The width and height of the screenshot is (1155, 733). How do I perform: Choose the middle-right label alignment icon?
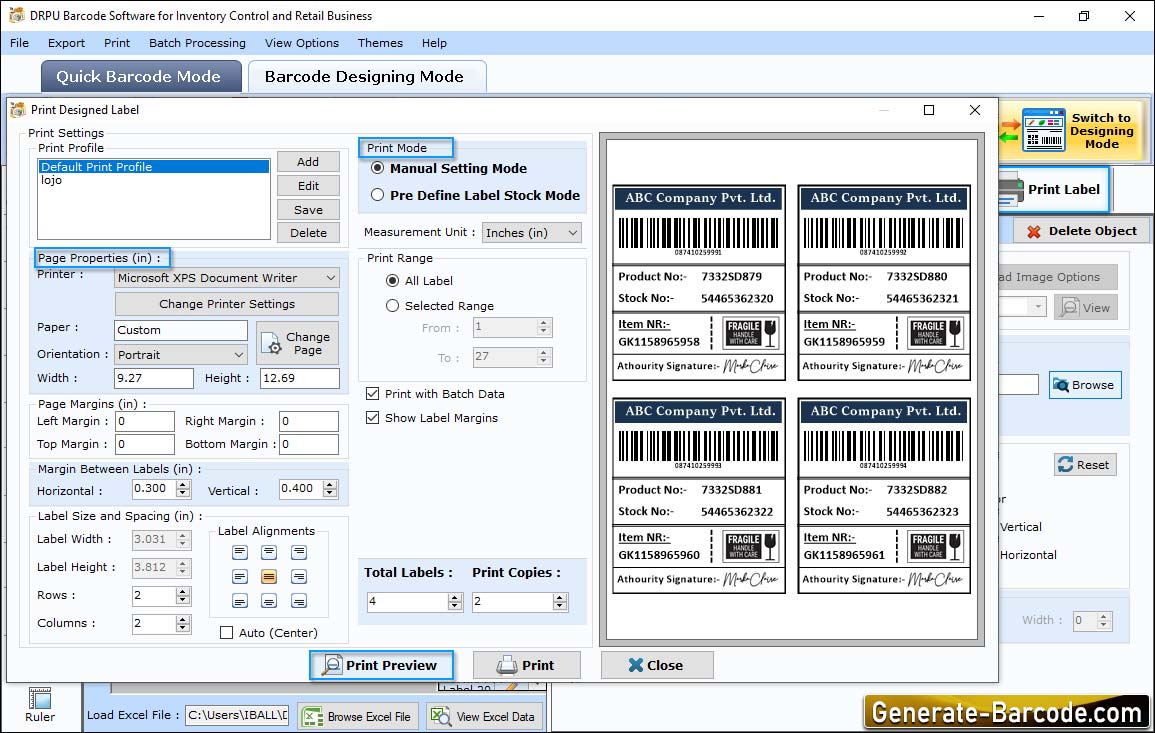298,577
